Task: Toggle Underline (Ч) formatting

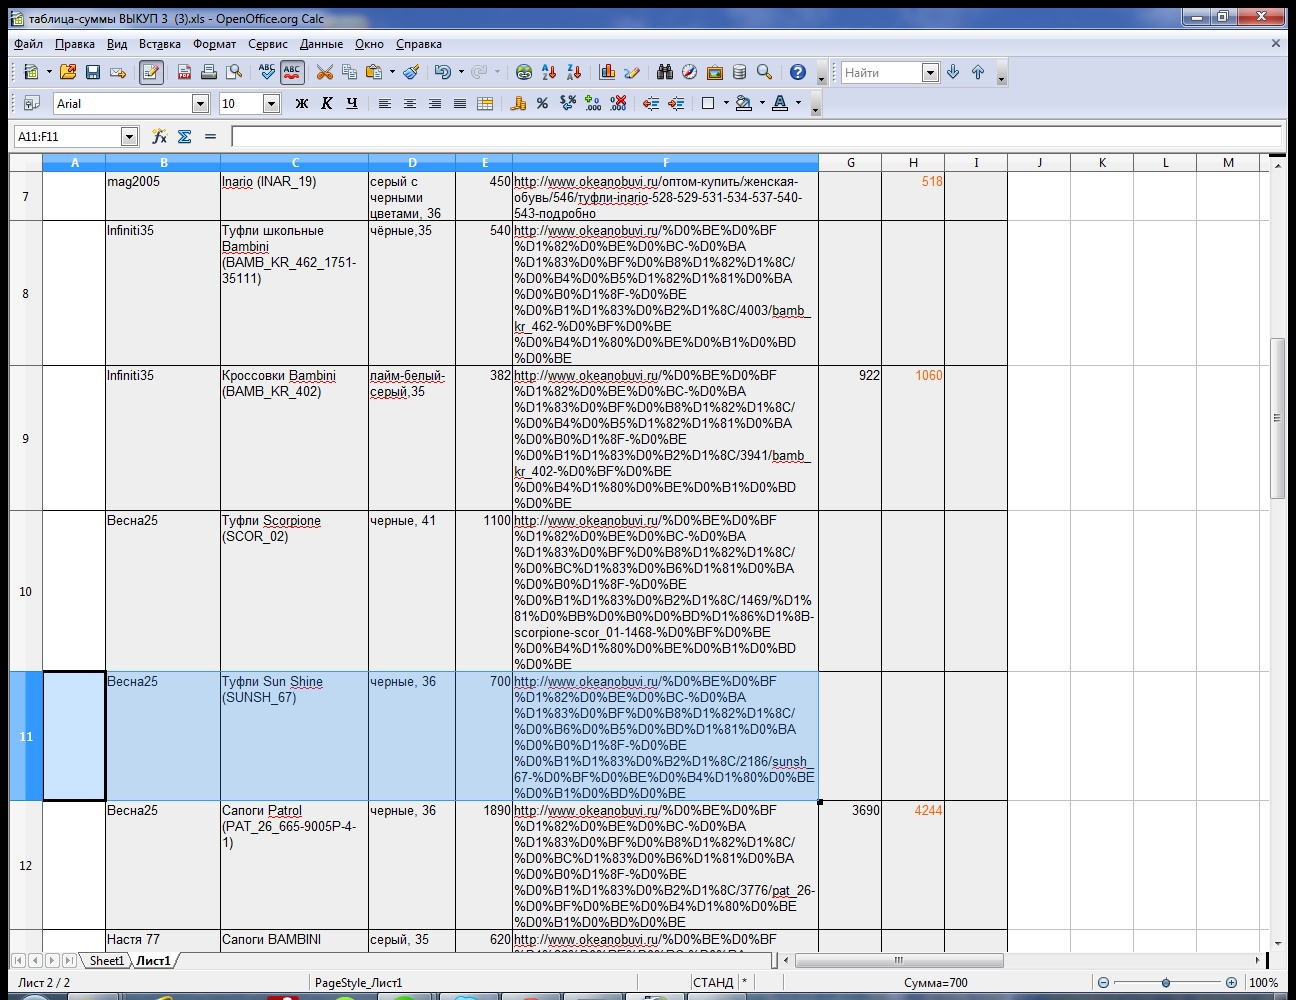Action: click(x=352, y=103)
